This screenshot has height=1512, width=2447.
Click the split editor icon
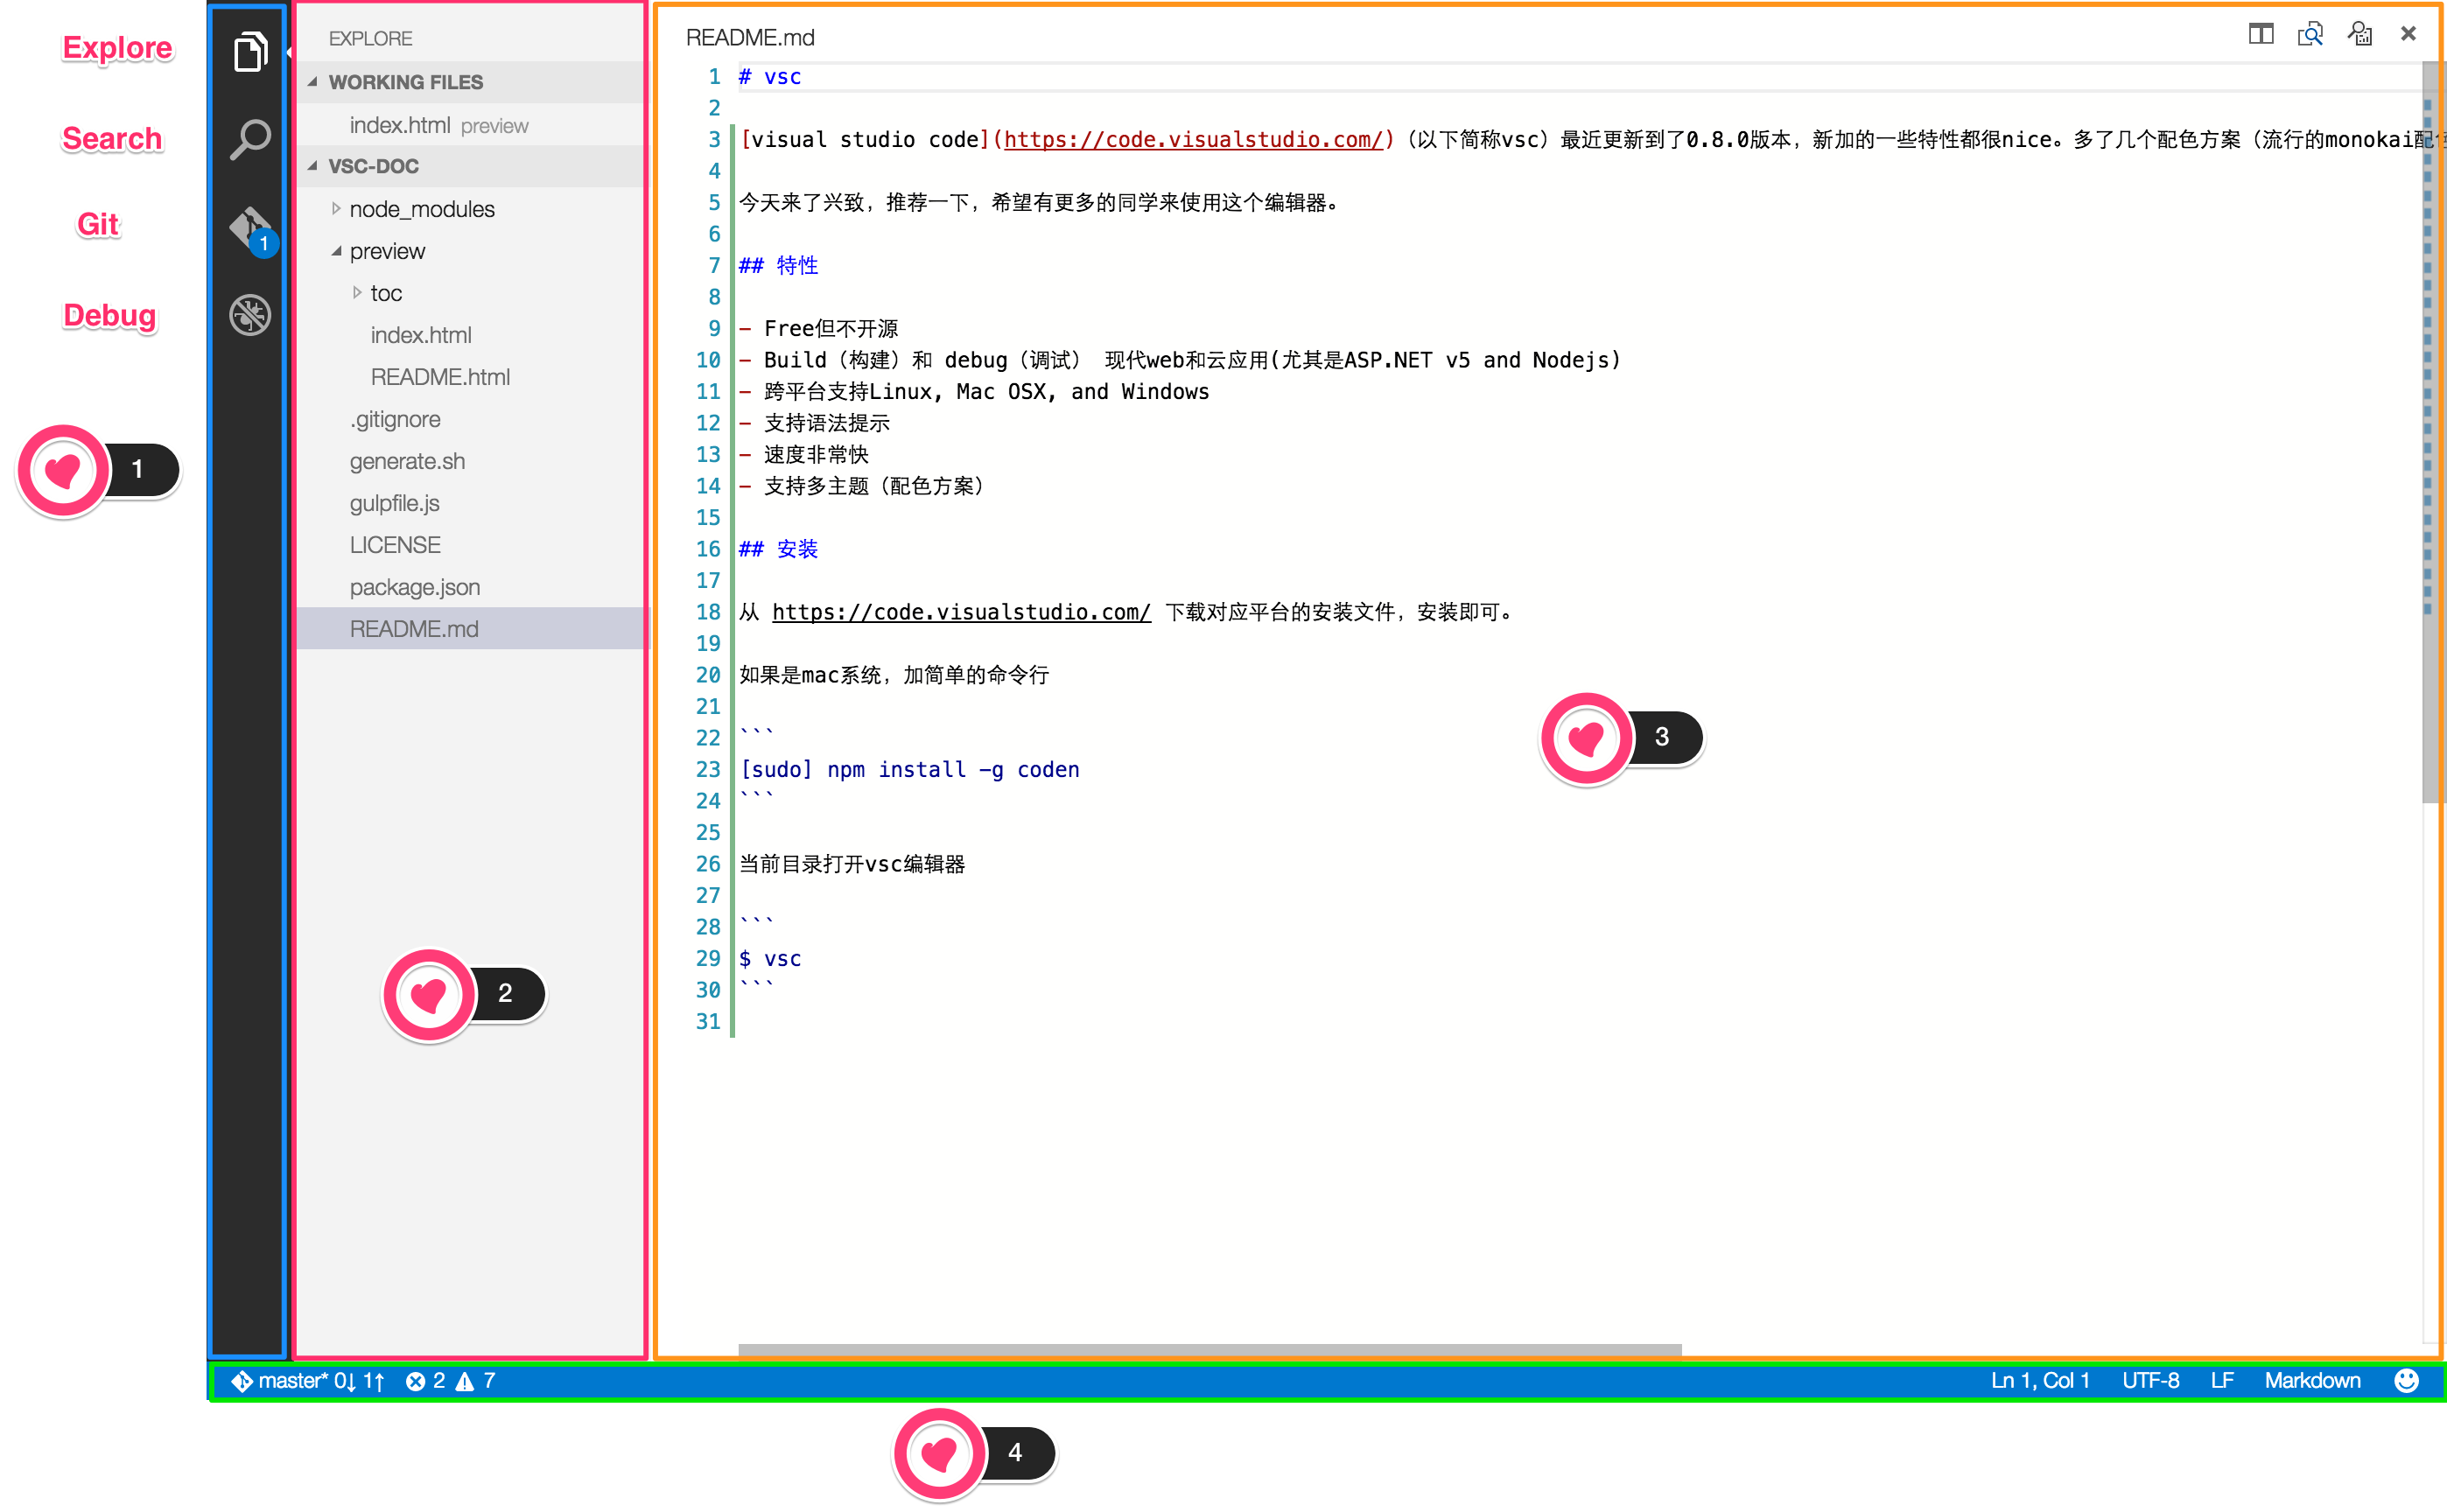[2260, 35]
